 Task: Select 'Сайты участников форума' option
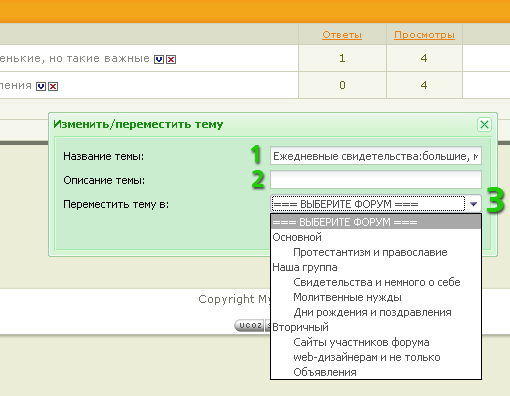click(376, 342)
